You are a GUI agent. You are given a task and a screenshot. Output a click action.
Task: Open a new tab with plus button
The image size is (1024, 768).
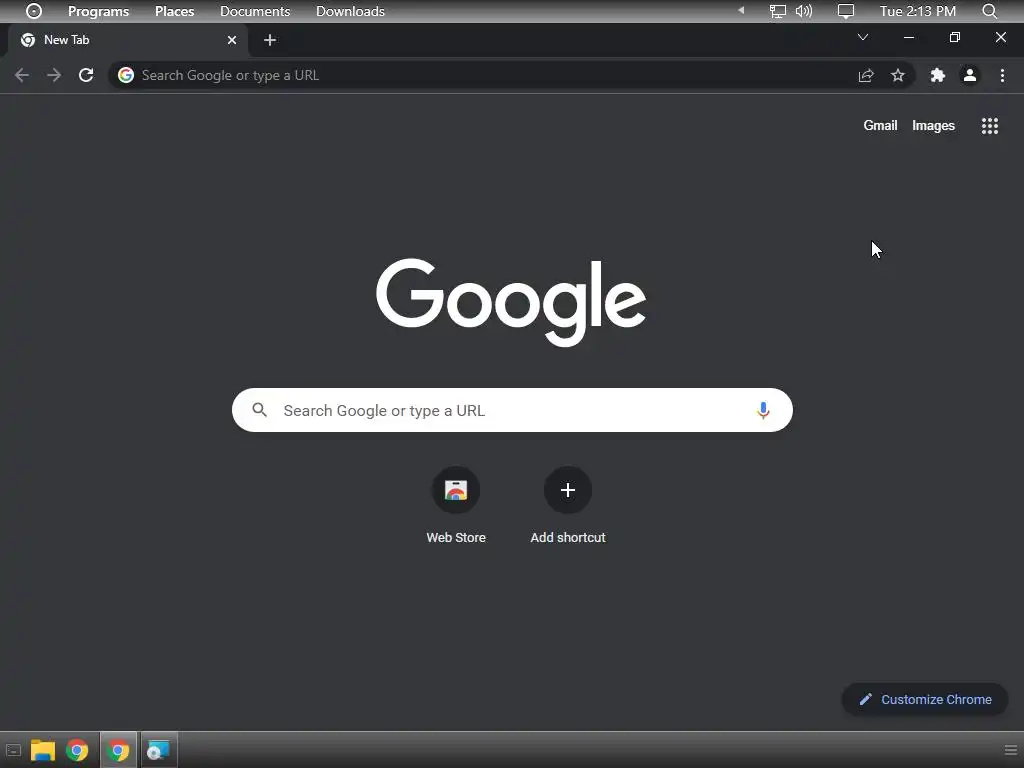(x=270, y=40)
